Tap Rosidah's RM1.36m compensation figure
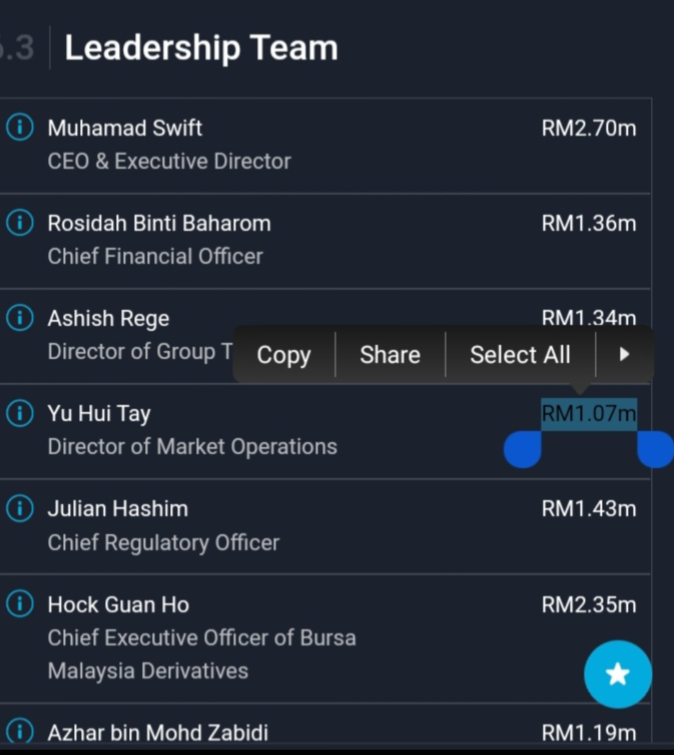Image resolution: width=674 pixels, height=755 pixels. (x=588, y=223)
